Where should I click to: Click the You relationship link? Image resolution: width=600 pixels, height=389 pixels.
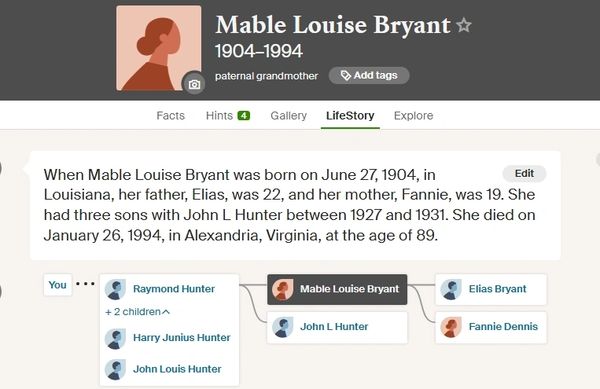click(57, 285)
